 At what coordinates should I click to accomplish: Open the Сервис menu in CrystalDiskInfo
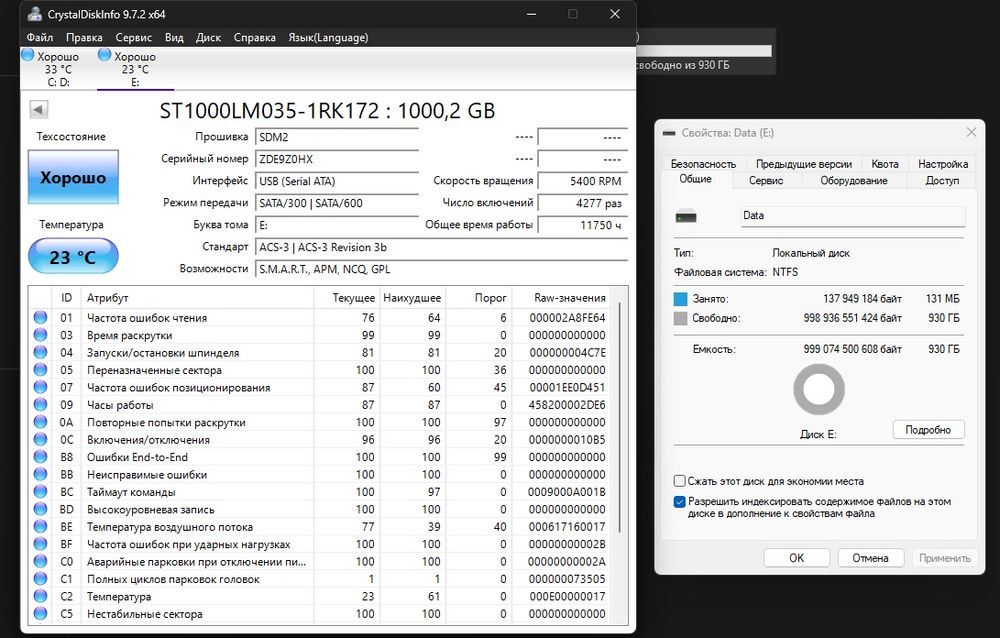point(133,38)
